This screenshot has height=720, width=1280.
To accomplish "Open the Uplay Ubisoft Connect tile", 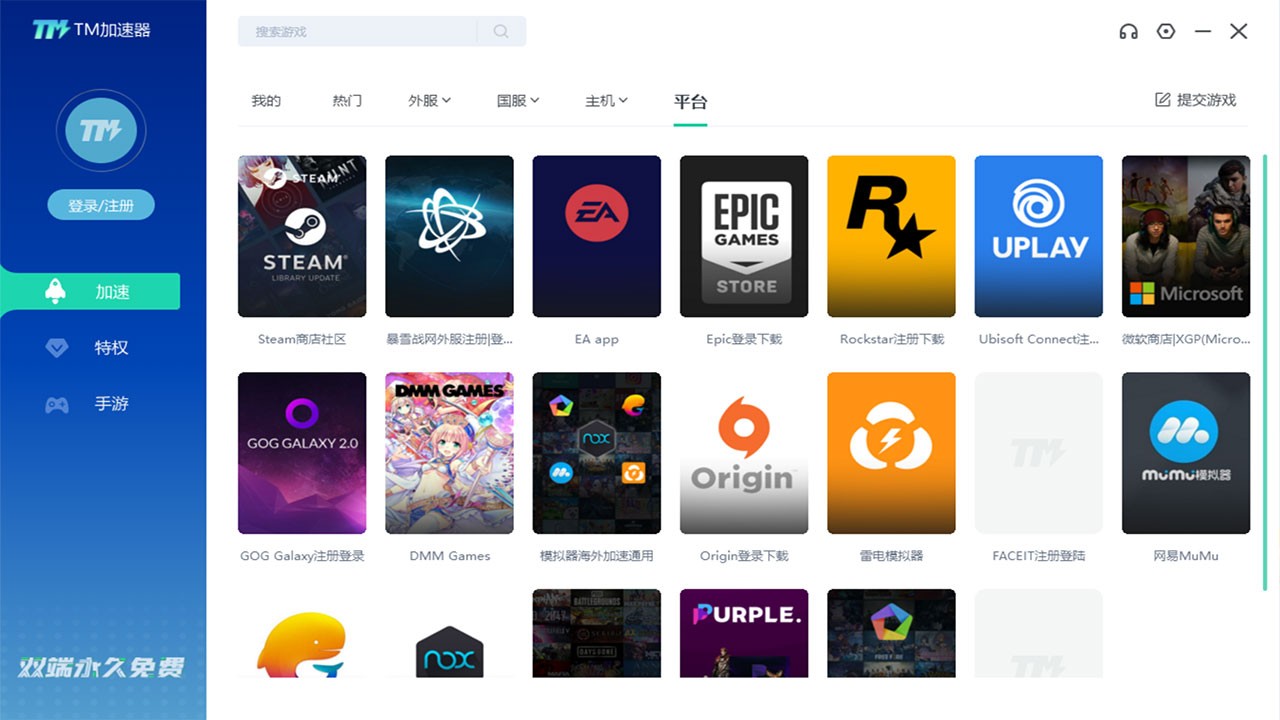I will [x=1039, y=236].
